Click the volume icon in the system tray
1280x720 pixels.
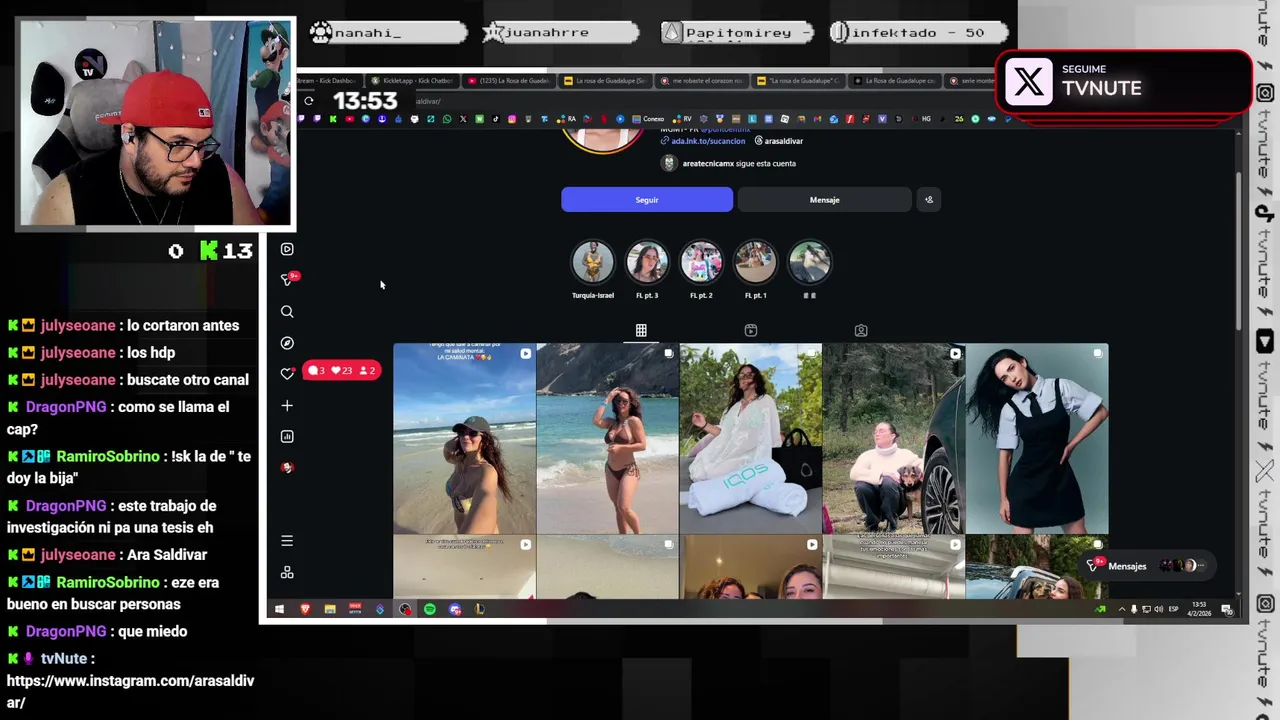pos(1158,609)
